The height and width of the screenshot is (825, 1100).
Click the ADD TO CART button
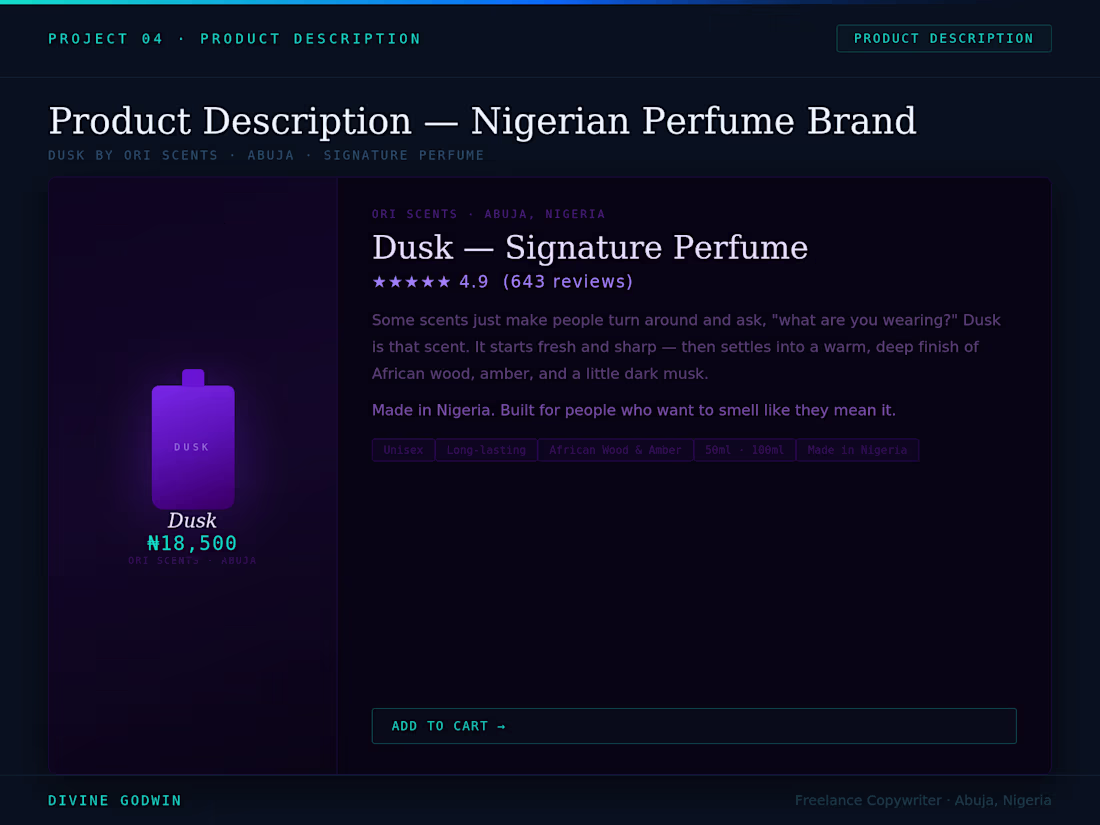tap(694, 726)
